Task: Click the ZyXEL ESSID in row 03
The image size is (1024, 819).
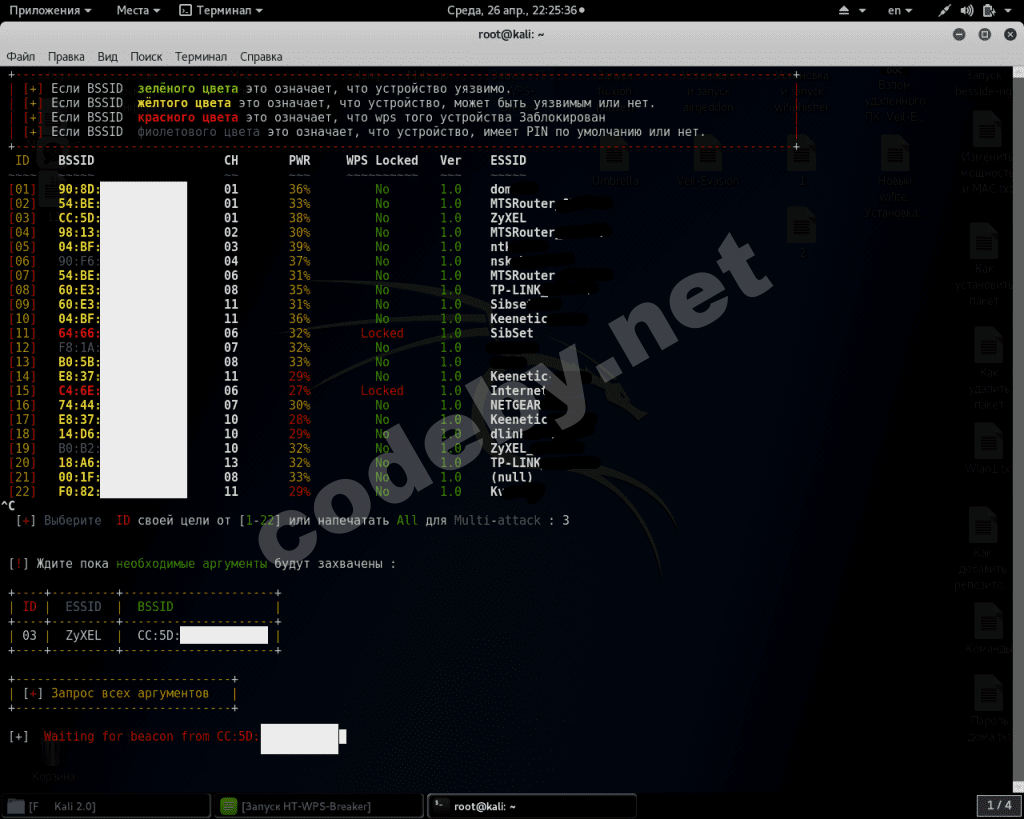Action: click(x=508, y=218)
